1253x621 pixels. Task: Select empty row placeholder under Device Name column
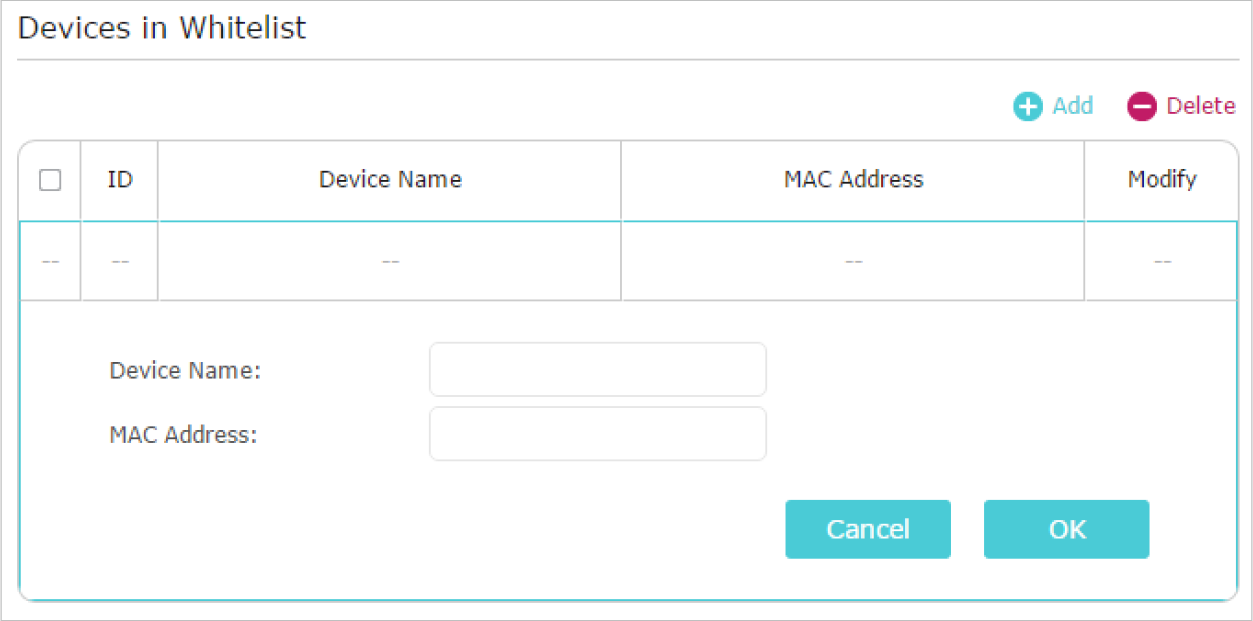(x=390, y=261)
